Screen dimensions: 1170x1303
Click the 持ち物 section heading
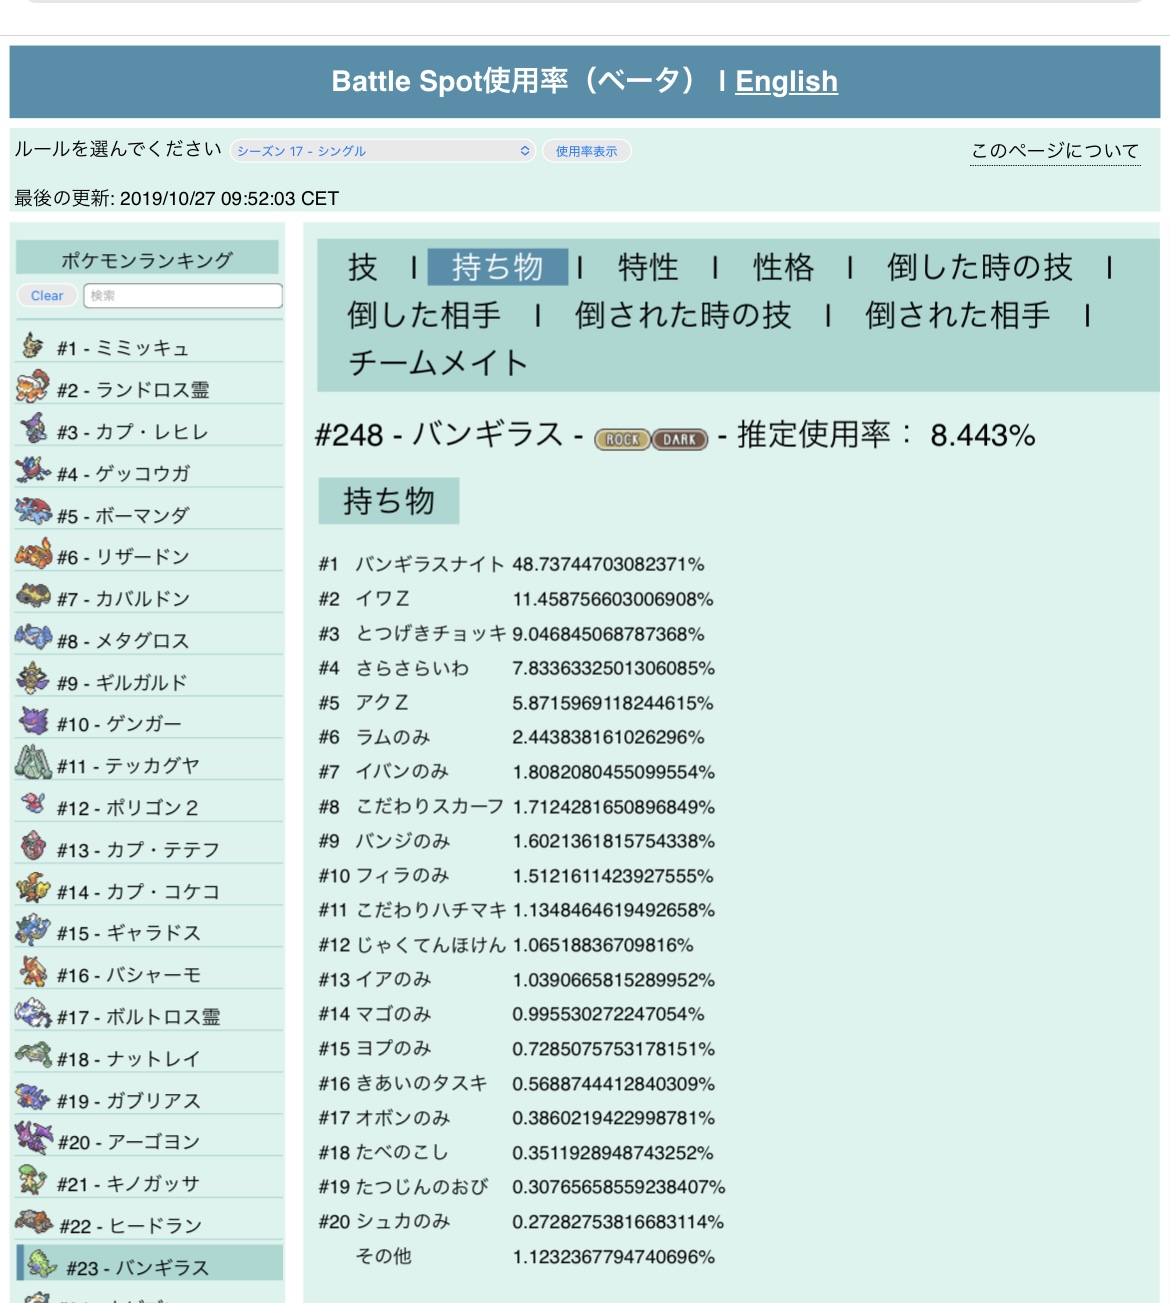[x=389, y=501]
